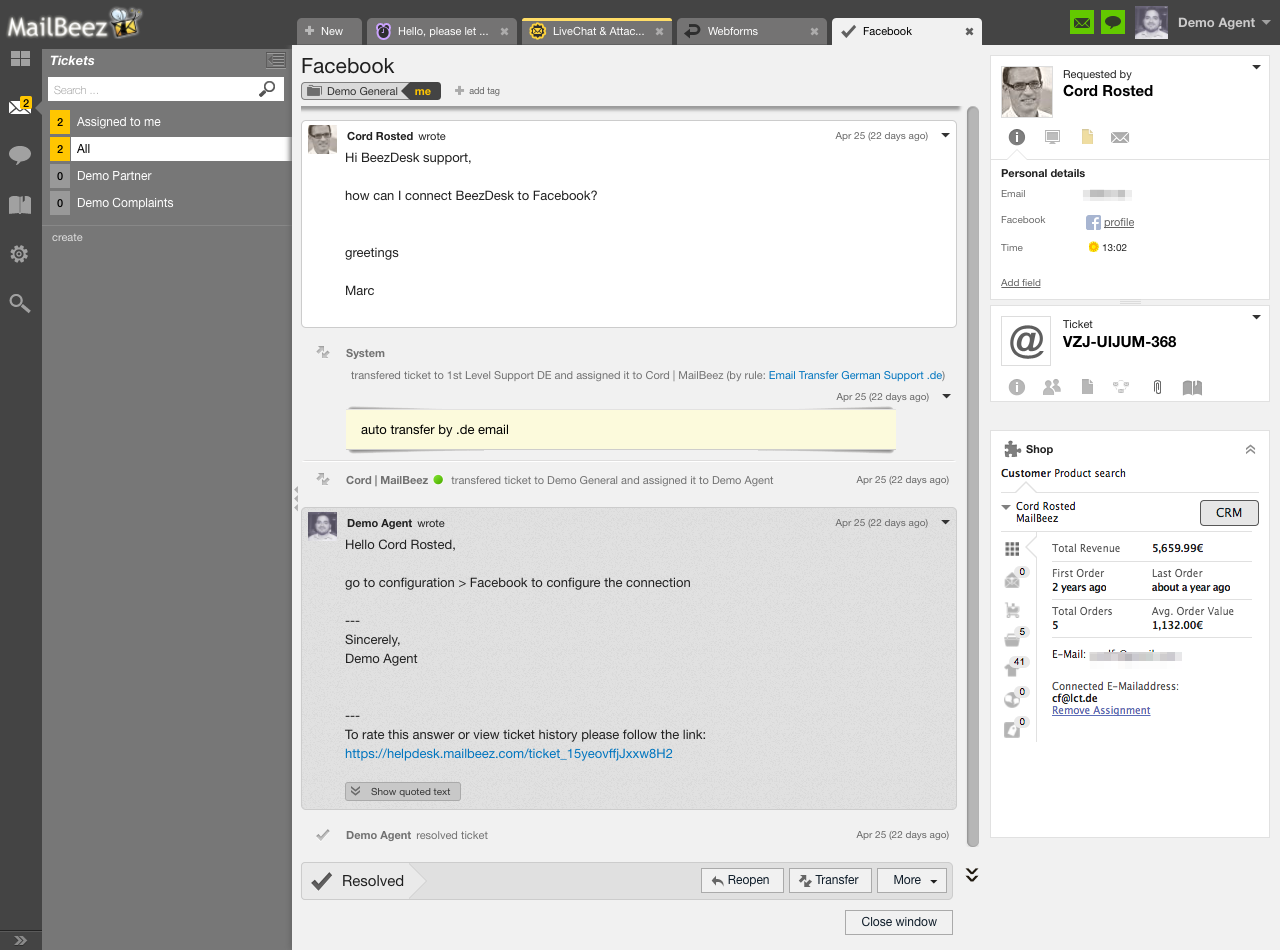Switch to the LiveChat & Attac tab
Image resolution: width=1280 pixels, height=950 pixels.
tap(598, 31)
